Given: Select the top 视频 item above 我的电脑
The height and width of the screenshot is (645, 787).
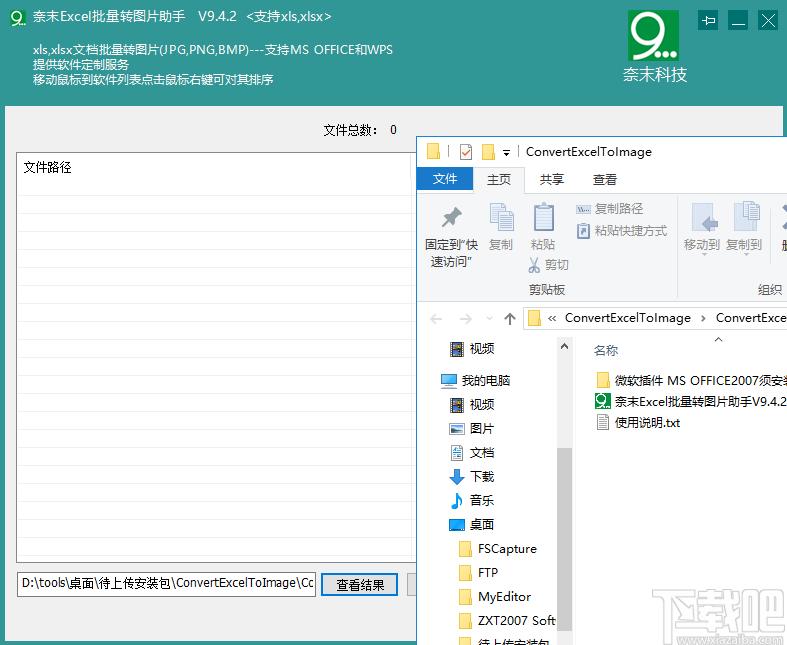Looking at the screenshot, I should pyautogui.click(x=472, y=348).
